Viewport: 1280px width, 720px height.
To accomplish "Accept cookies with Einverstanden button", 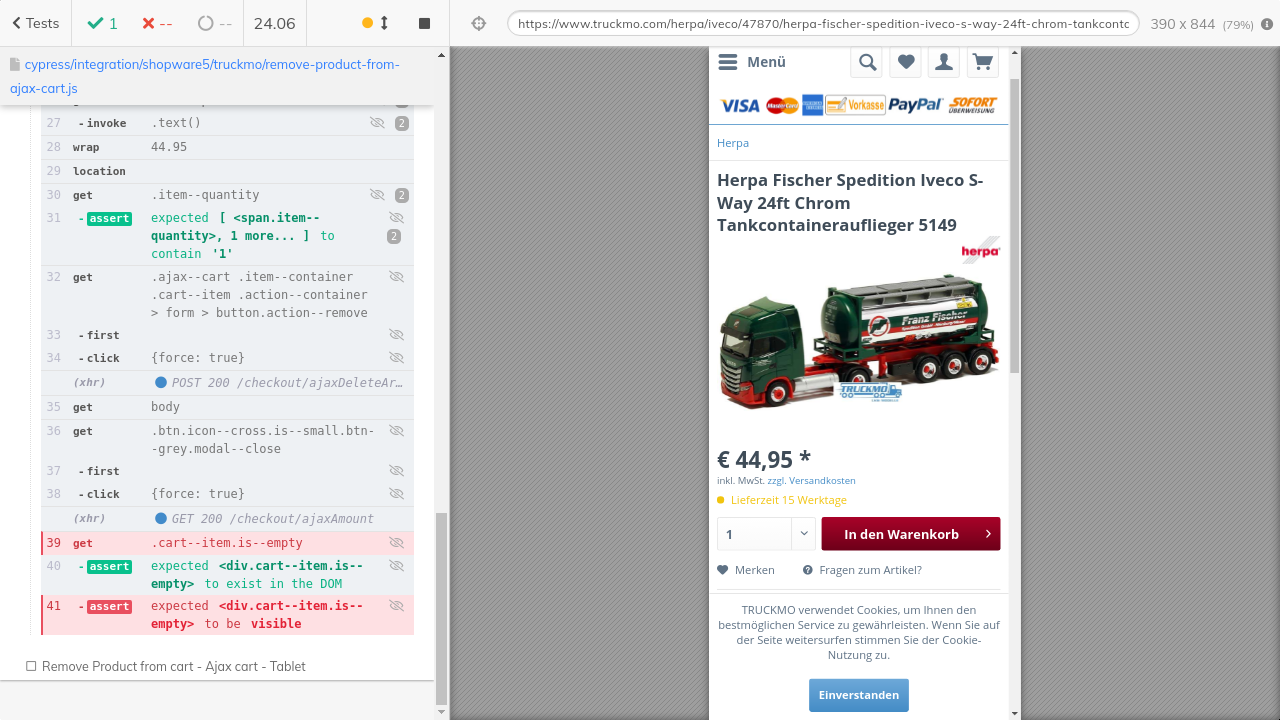I will pyautogui.click(x=858, y=695).
